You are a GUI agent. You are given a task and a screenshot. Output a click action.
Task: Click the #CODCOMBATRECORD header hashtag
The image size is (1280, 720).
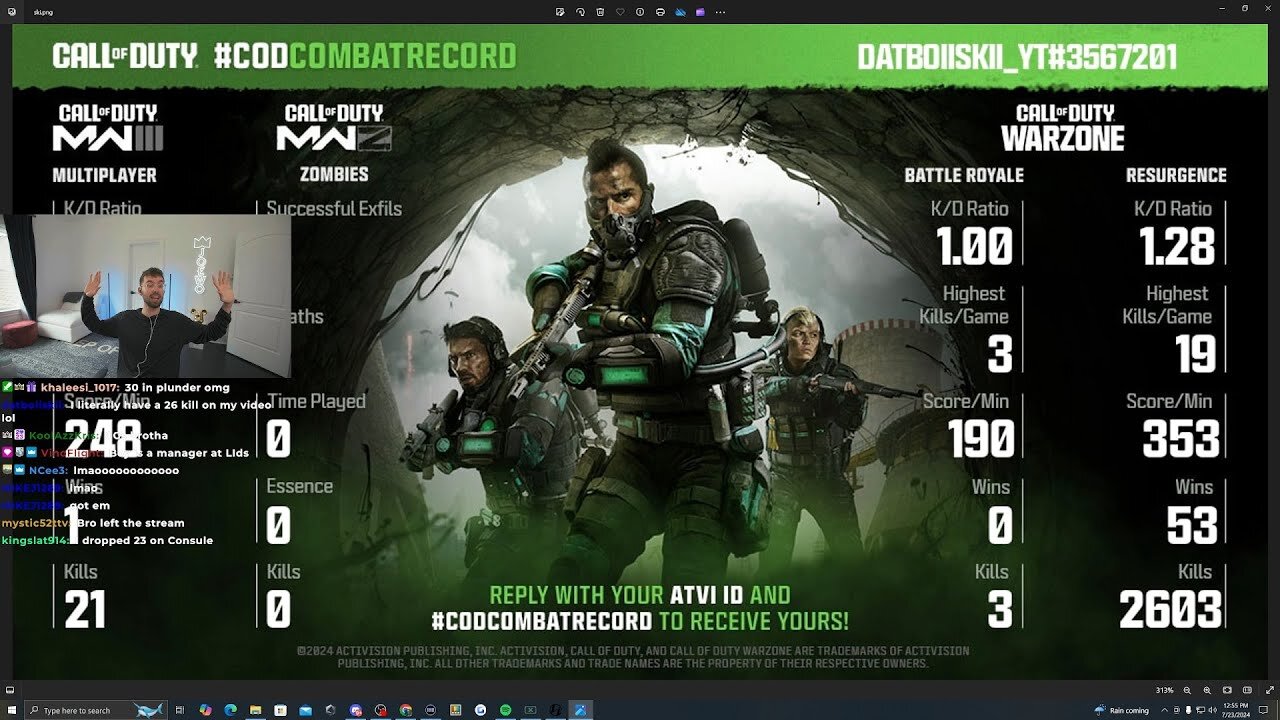point(365,56)
